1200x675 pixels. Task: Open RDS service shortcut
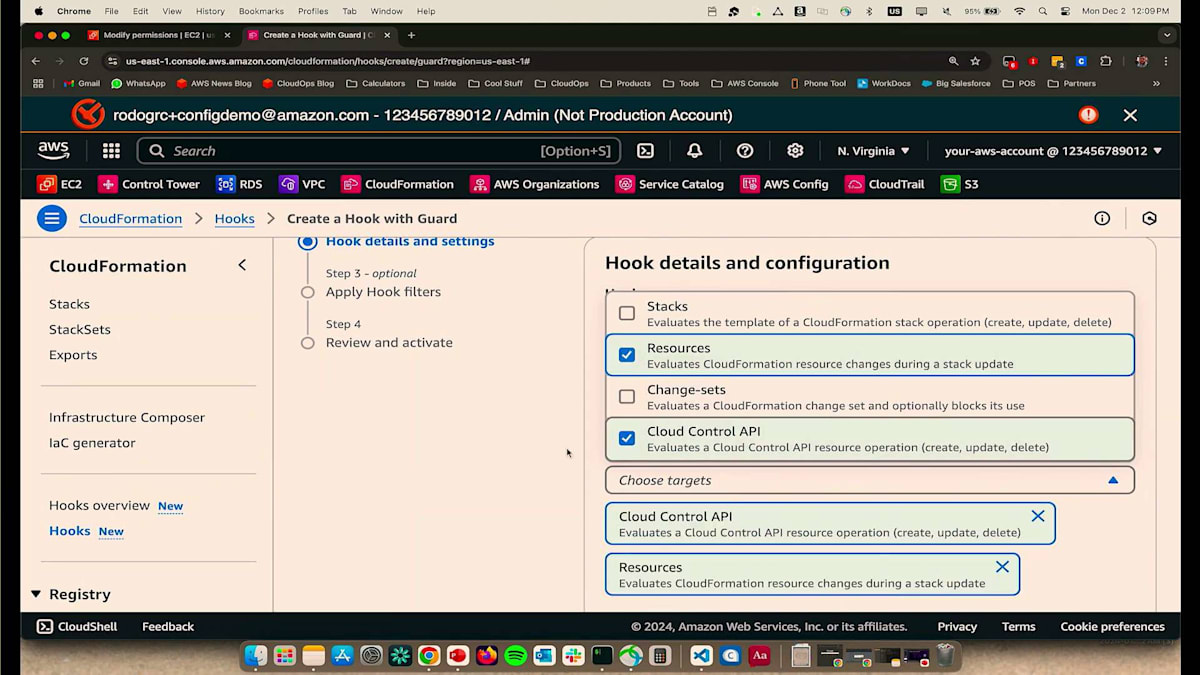(x=240, y=184)
